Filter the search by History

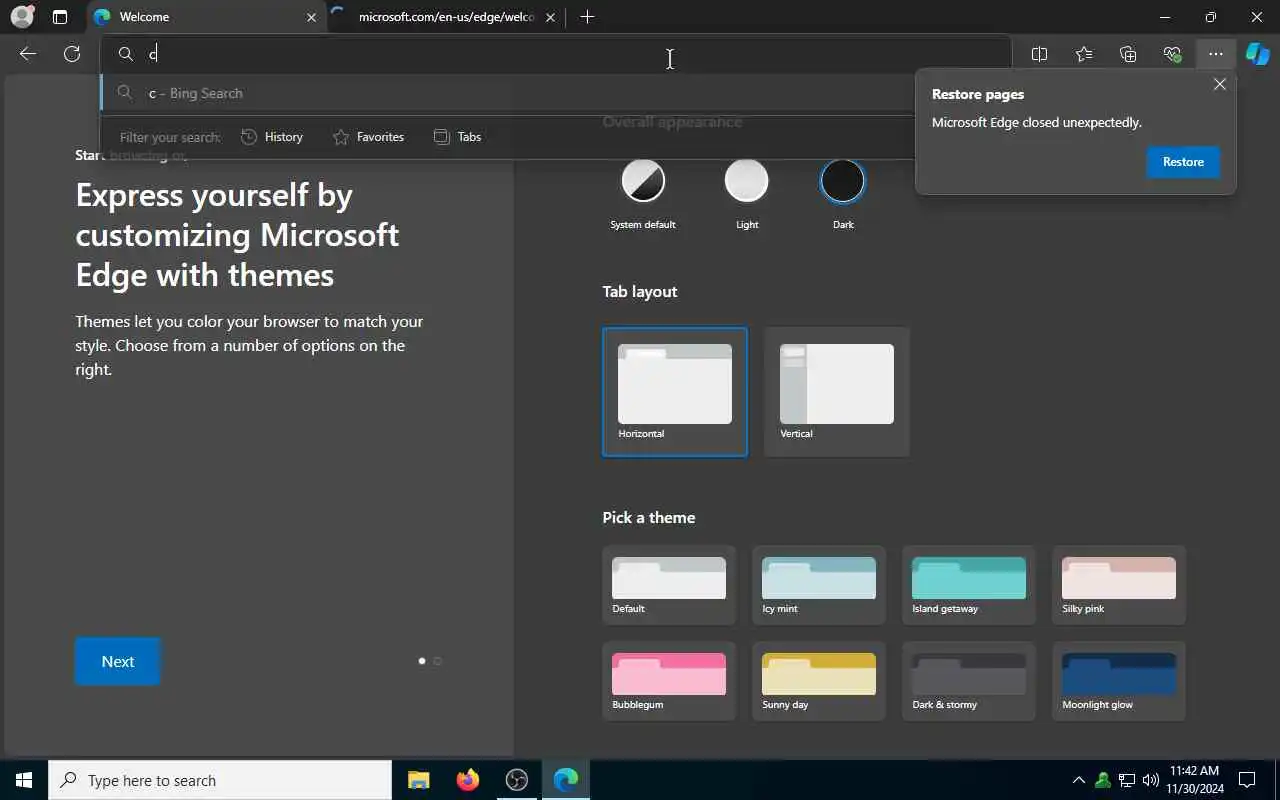(x=272, y=137)
